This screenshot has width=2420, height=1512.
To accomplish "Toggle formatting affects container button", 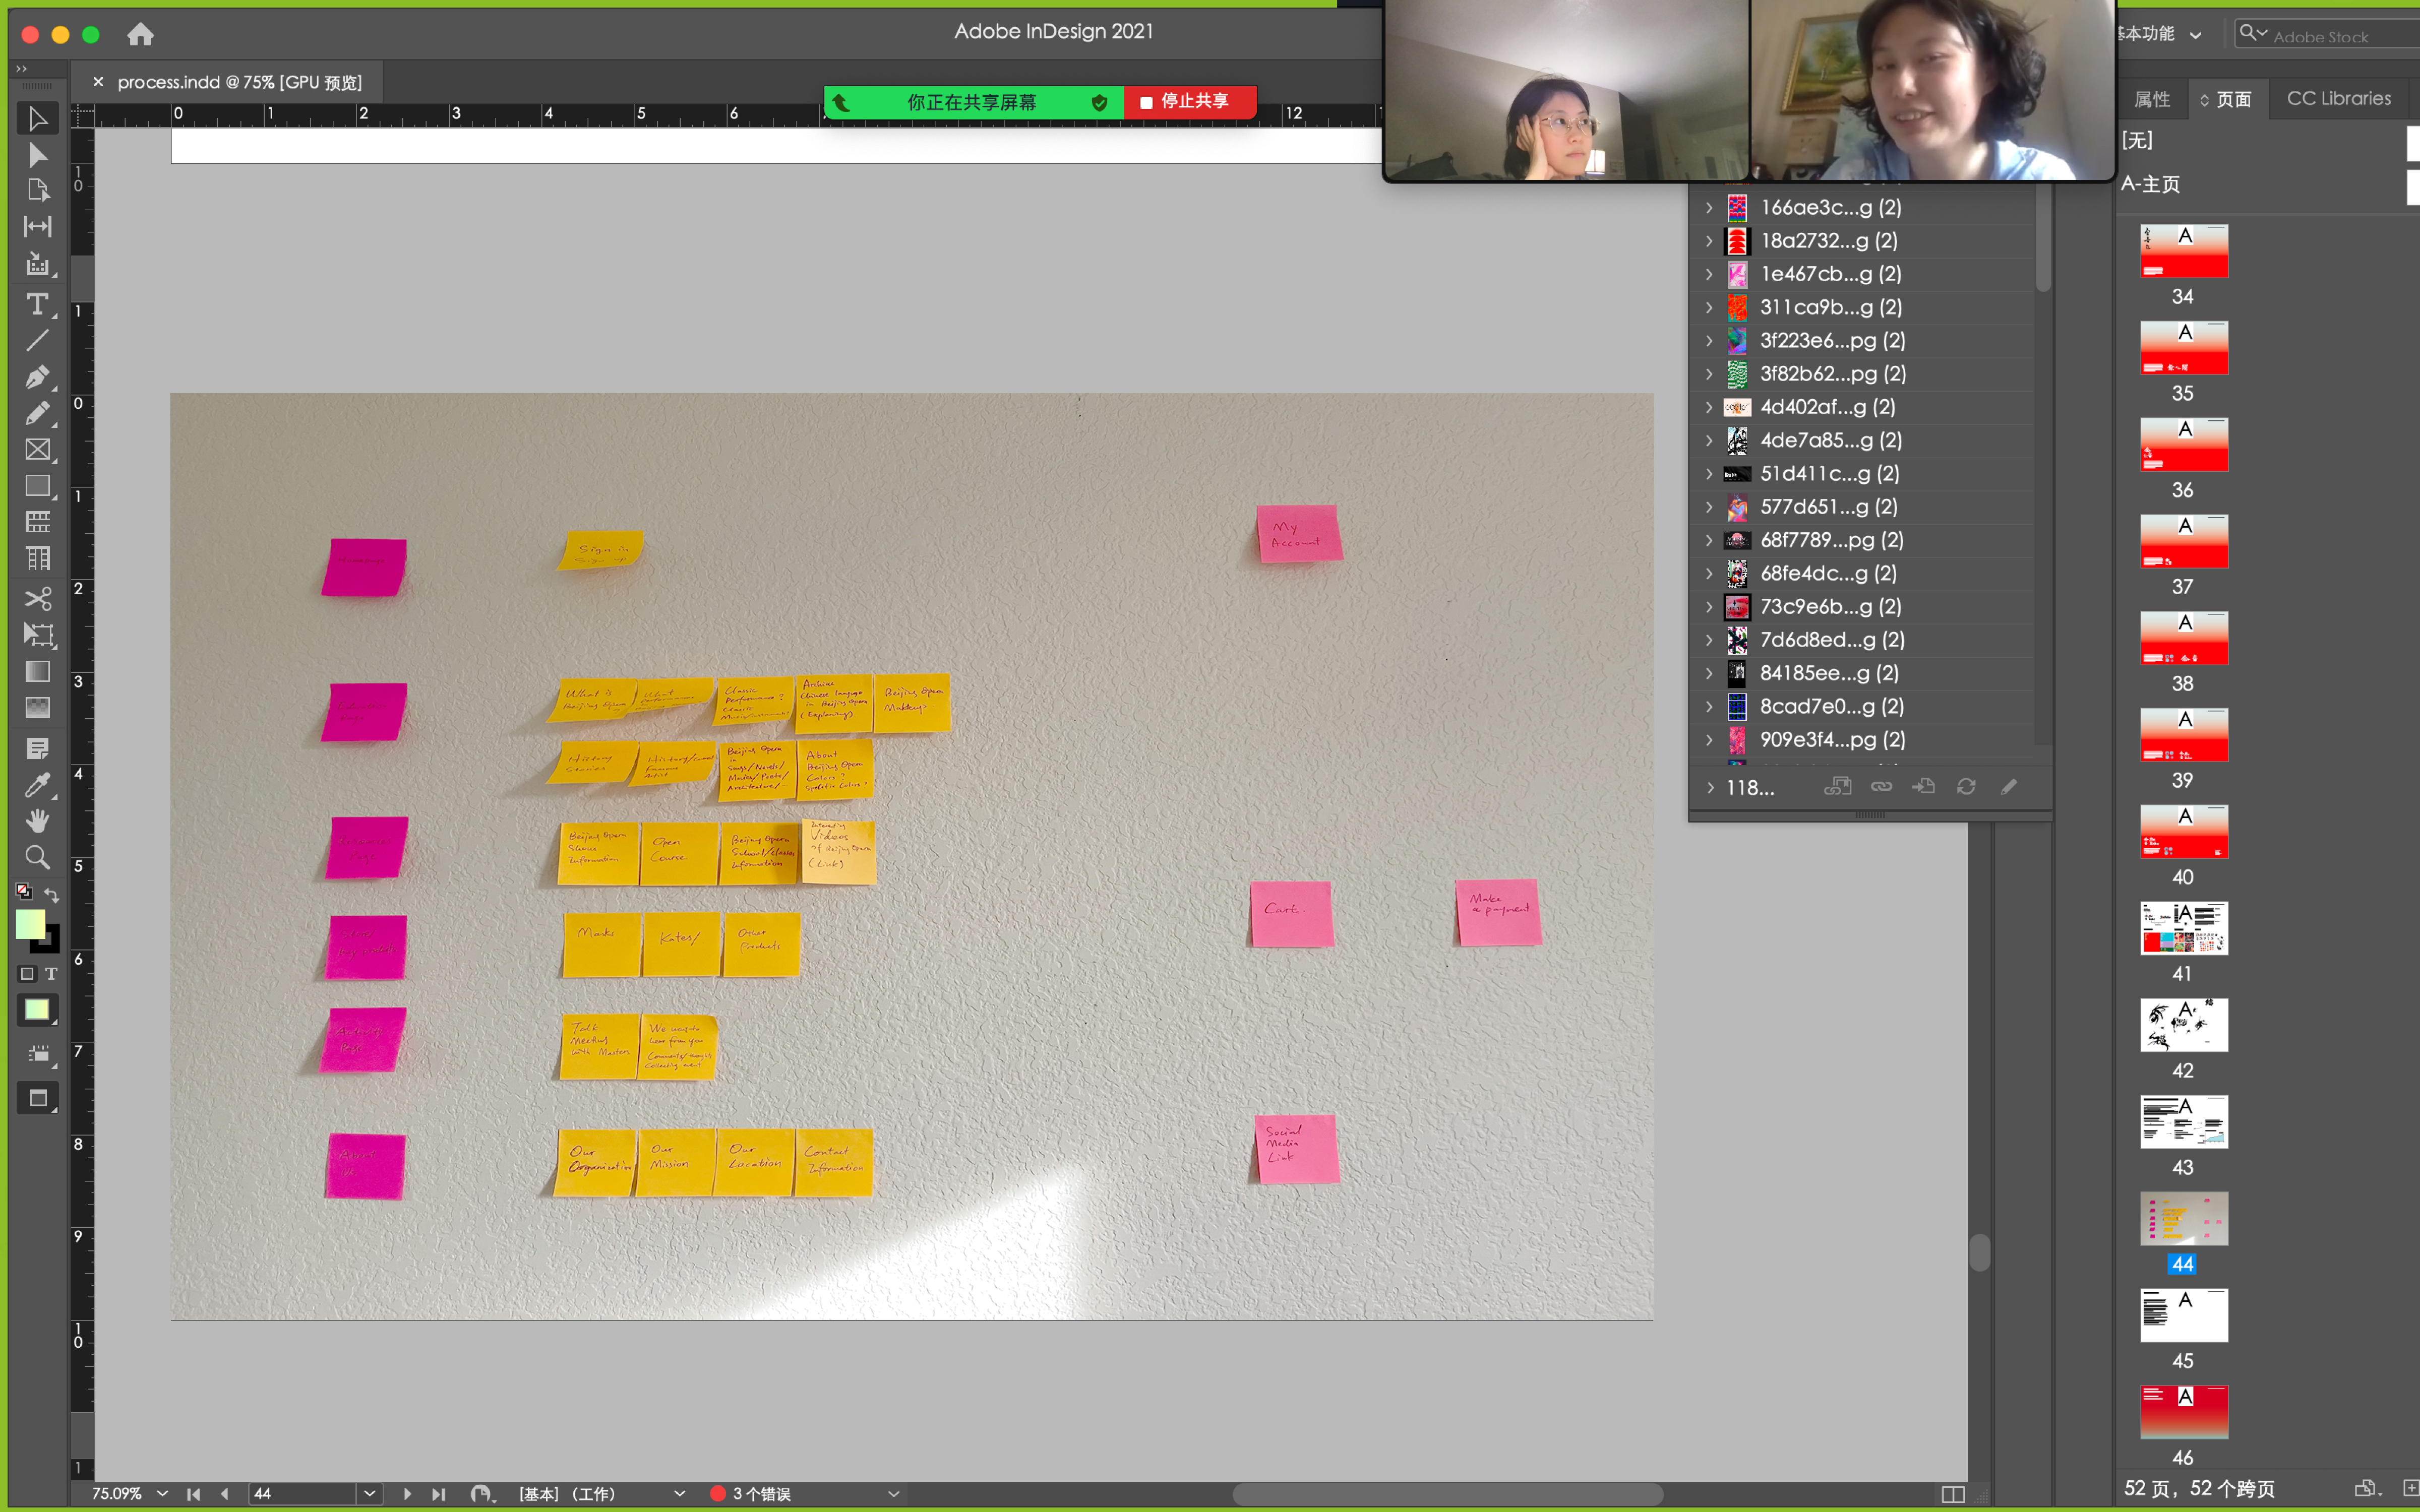I will (x=27, y=973).
